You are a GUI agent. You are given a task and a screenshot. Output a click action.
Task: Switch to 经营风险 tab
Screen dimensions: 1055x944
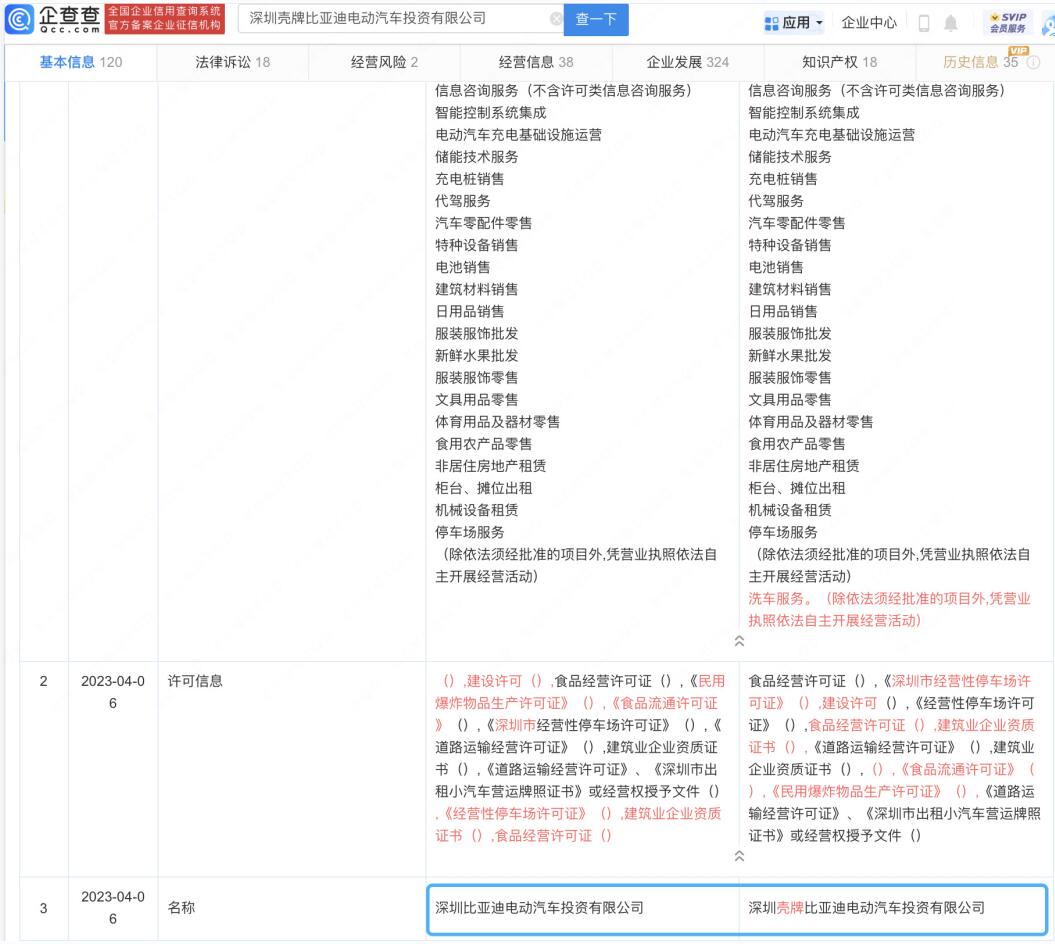tap(384, 62)
